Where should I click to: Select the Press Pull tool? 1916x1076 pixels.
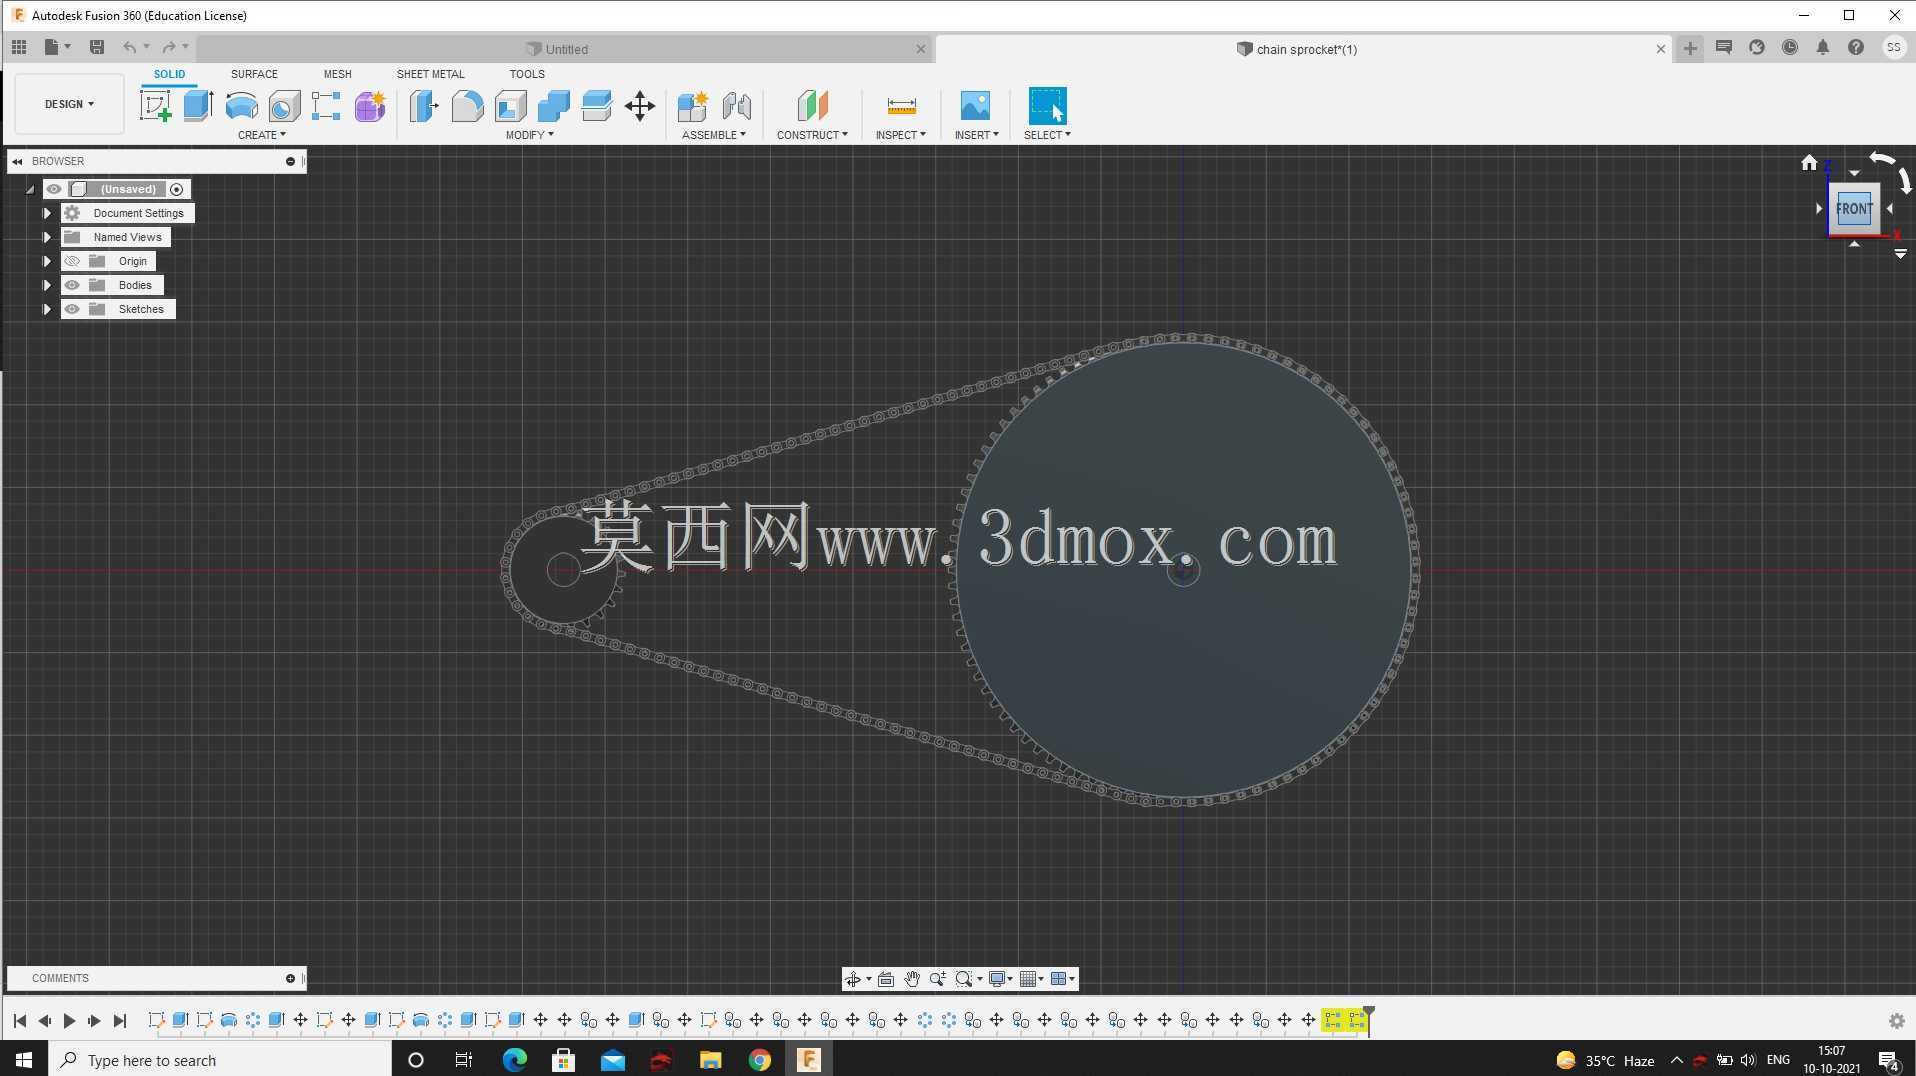[x=424, y=106]
